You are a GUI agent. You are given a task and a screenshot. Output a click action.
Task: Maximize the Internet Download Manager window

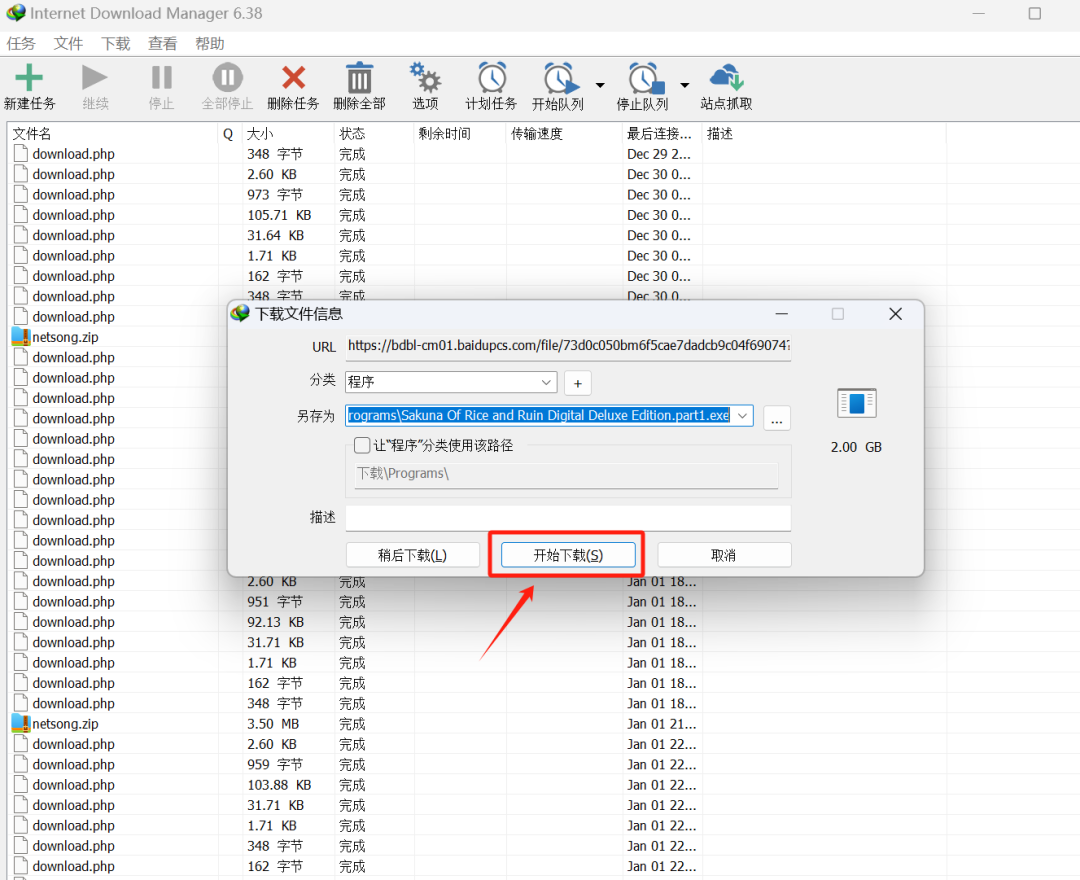(x=1035, y=13)
